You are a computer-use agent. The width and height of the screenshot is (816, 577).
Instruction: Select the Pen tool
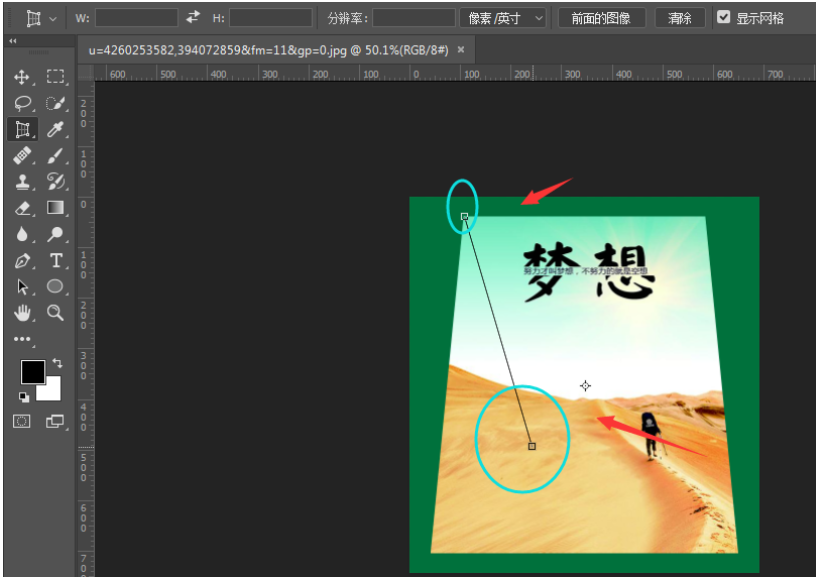pos(23,259)
